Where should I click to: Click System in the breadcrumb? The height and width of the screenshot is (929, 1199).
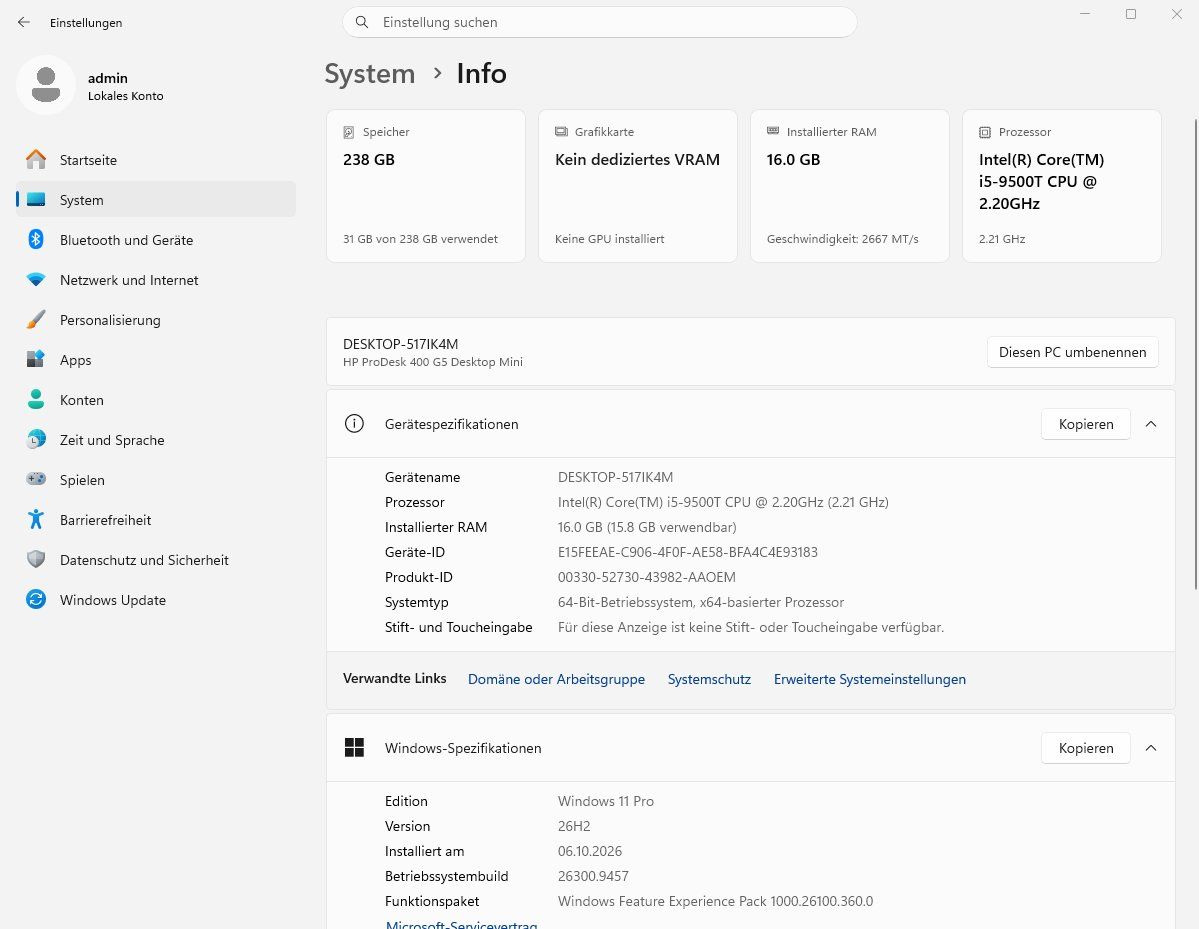(369, 73)
